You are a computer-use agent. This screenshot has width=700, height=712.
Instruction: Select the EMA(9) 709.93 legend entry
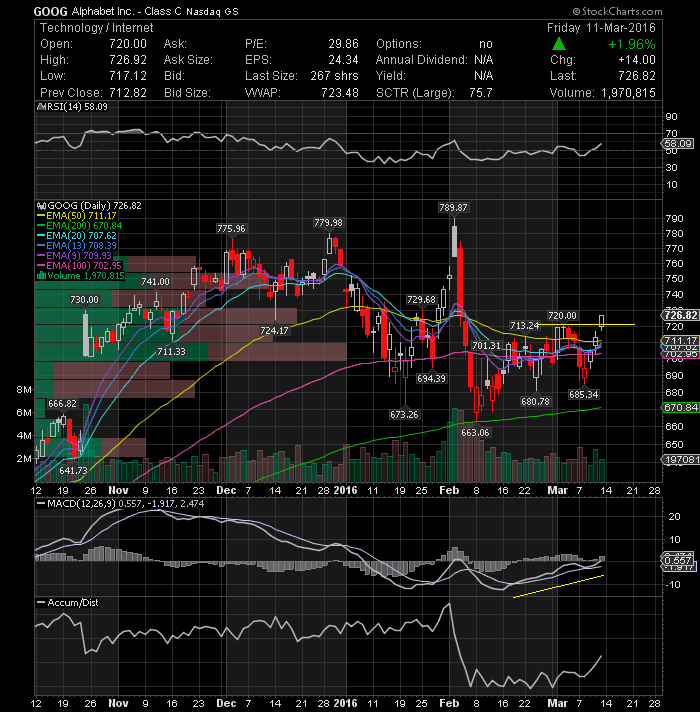point(74,256)
